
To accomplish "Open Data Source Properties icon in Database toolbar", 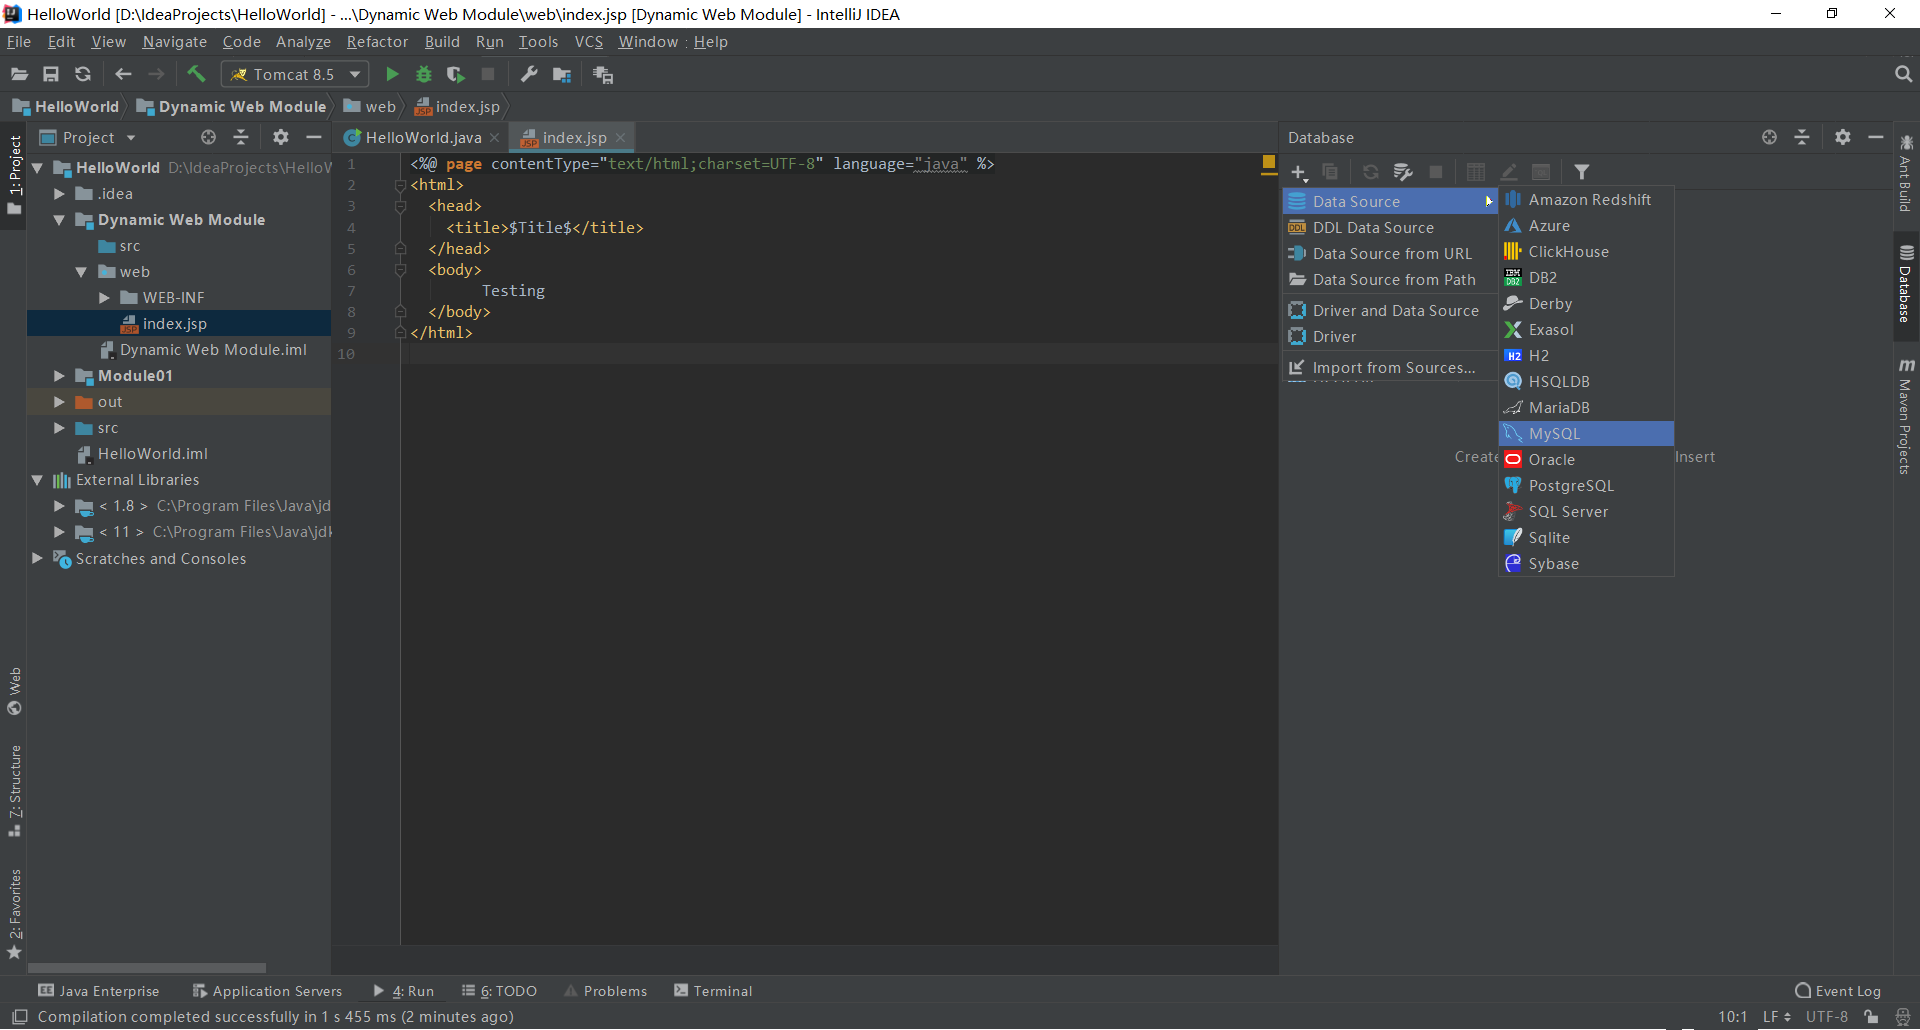I will 1403,172.
